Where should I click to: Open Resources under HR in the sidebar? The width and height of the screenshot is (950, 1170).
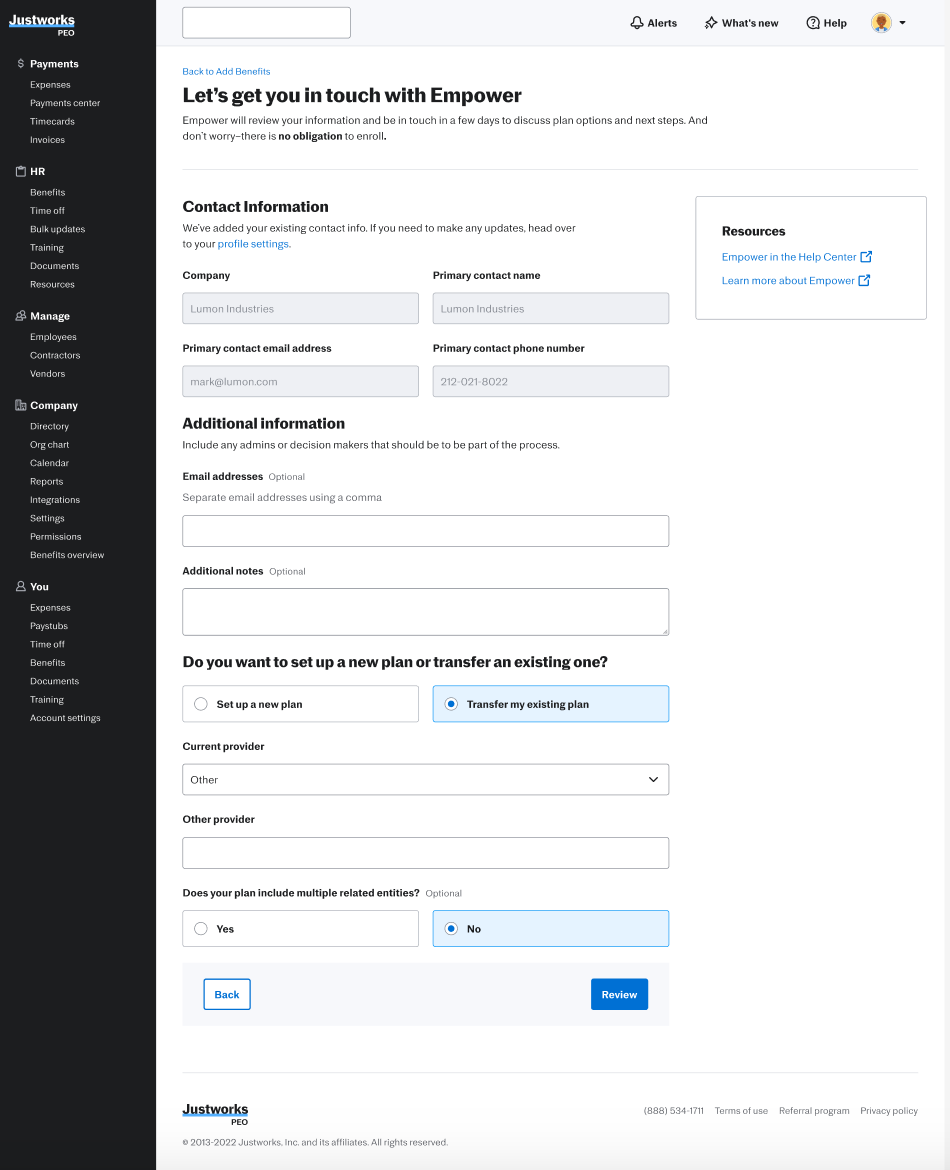click(52, 284)
